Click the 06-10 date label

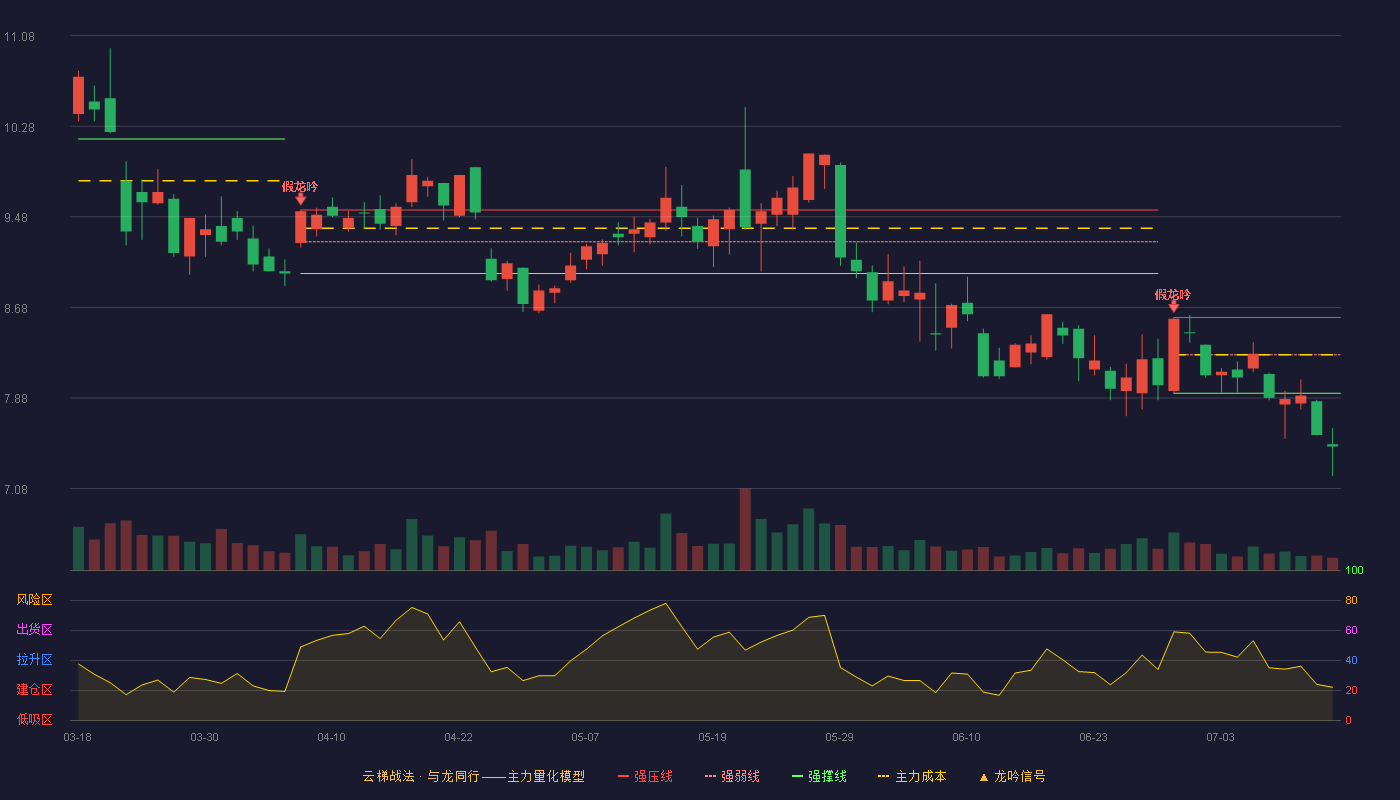point(966,737)
